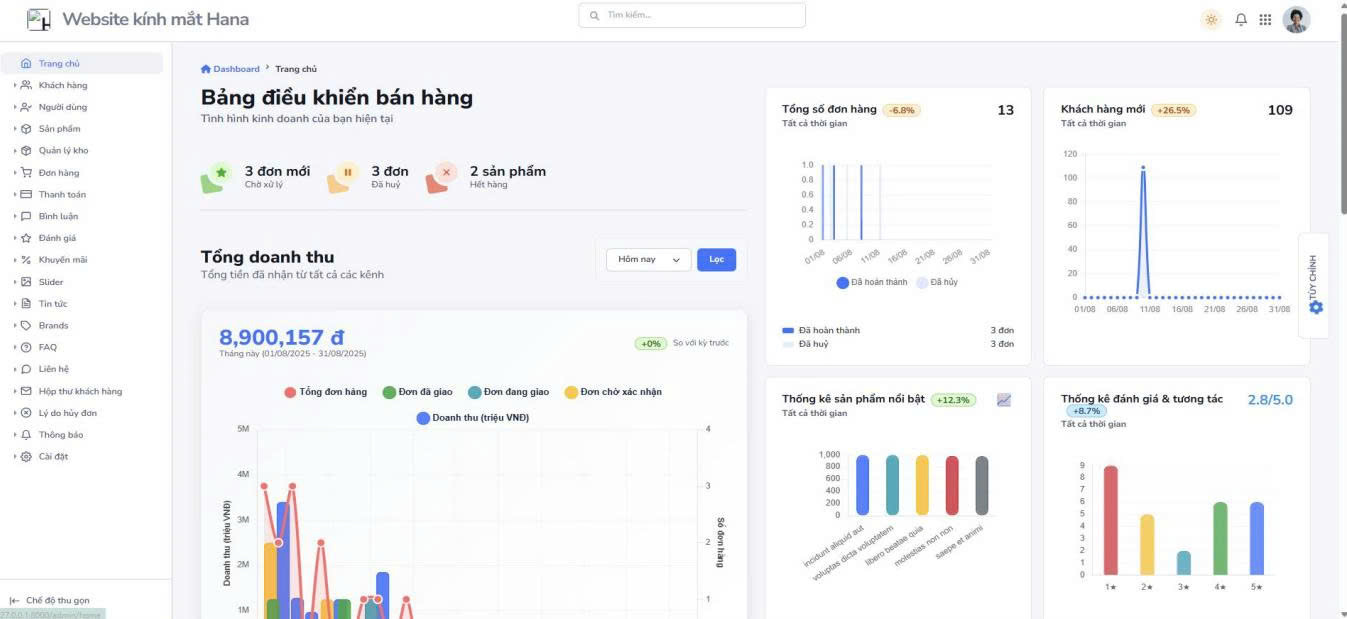Toggle Đã hủy legend in orders chart
Image resolution: width=1347 pixels, height=619 pixels.
[x=936, y=283]
